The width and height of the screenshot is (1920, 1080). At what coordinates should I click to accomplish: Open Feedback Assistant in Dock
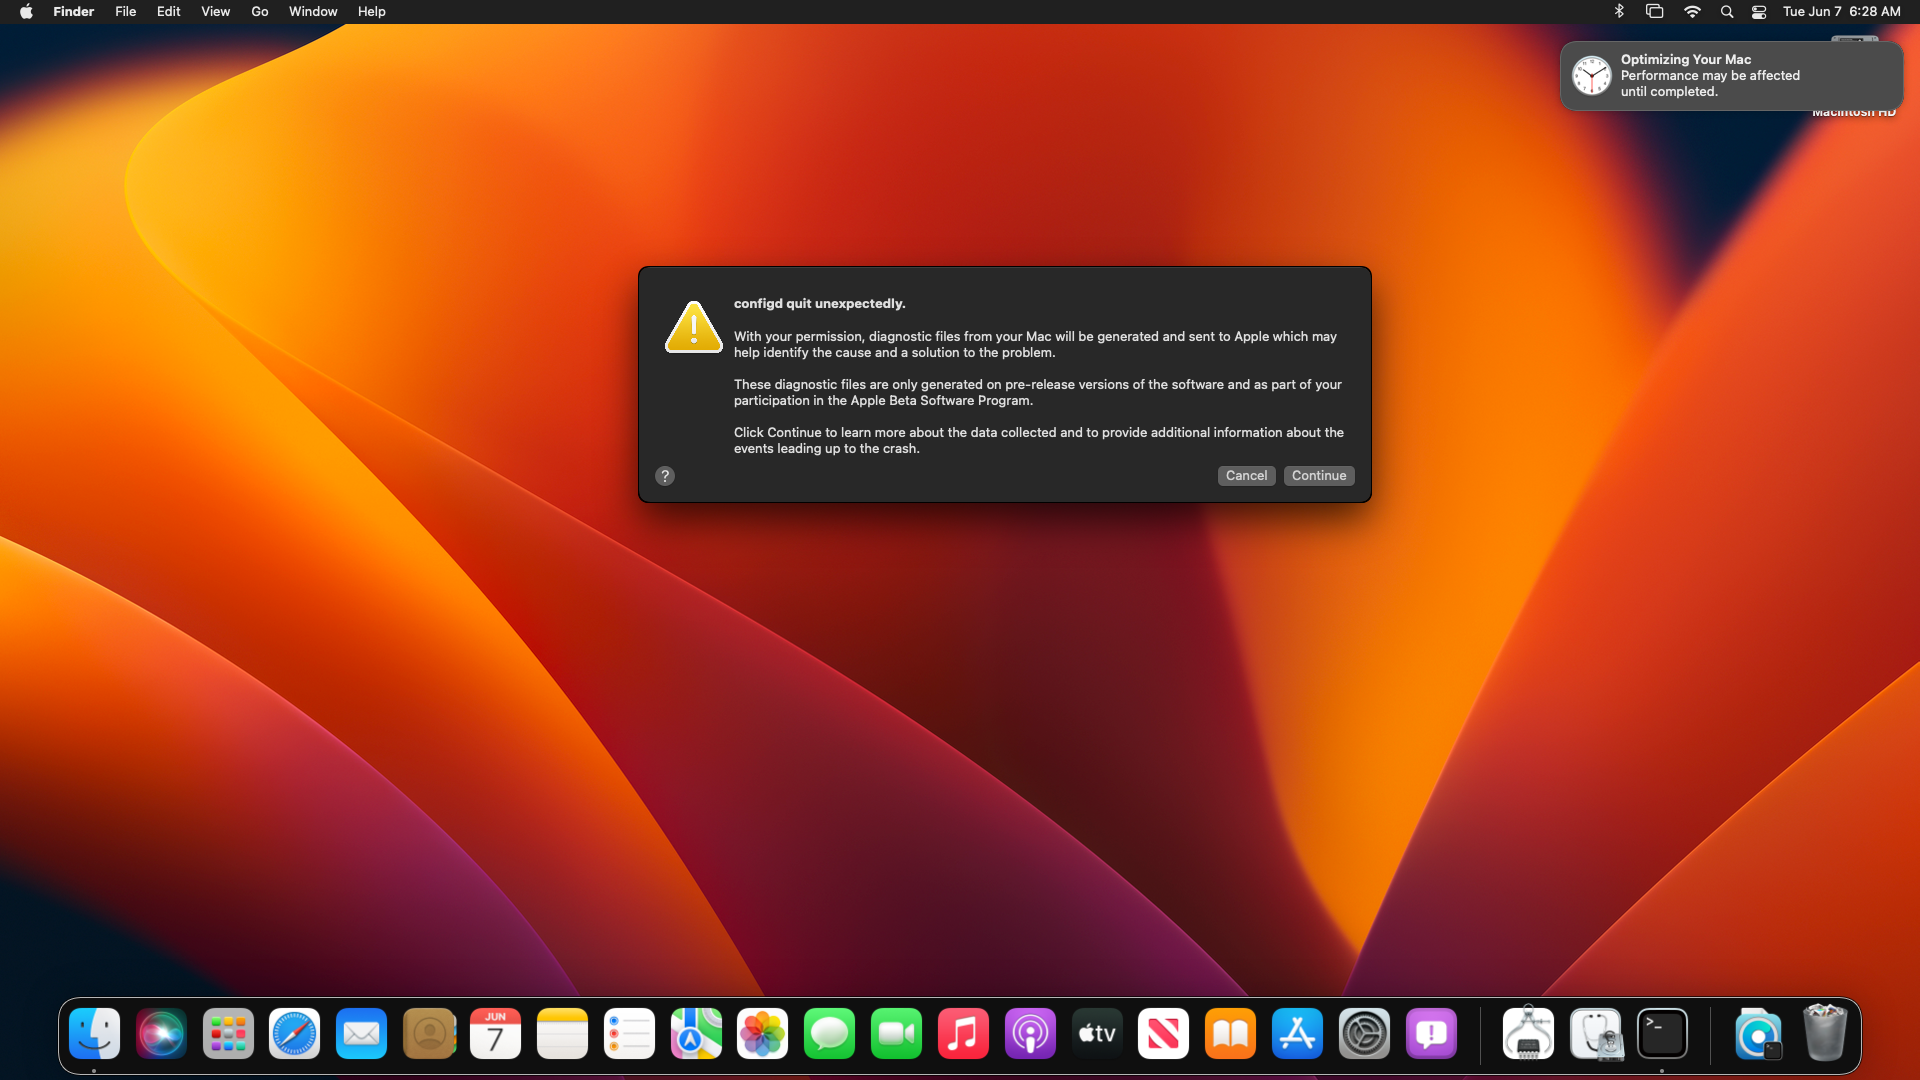[x=1431, y=1034]
